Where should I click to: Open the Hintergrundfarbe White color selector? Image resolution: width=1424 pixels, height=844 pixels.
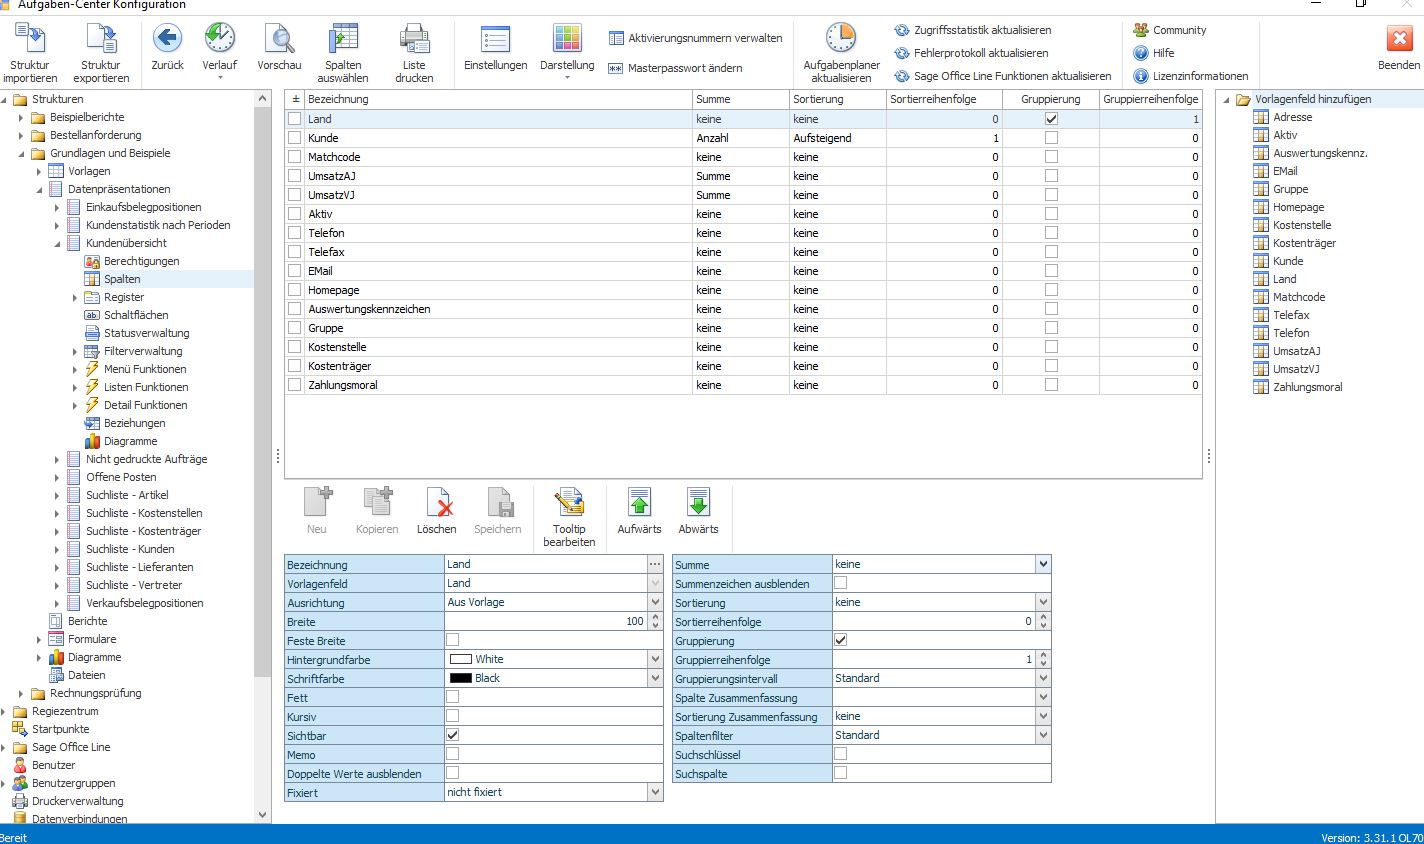655,659
